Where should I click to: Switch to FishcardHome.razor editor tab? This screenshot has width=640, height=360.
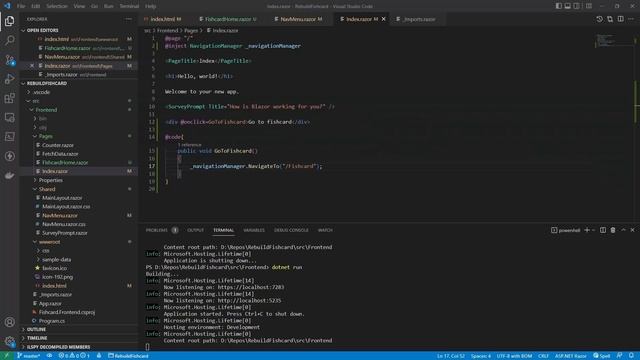point(228,19)
